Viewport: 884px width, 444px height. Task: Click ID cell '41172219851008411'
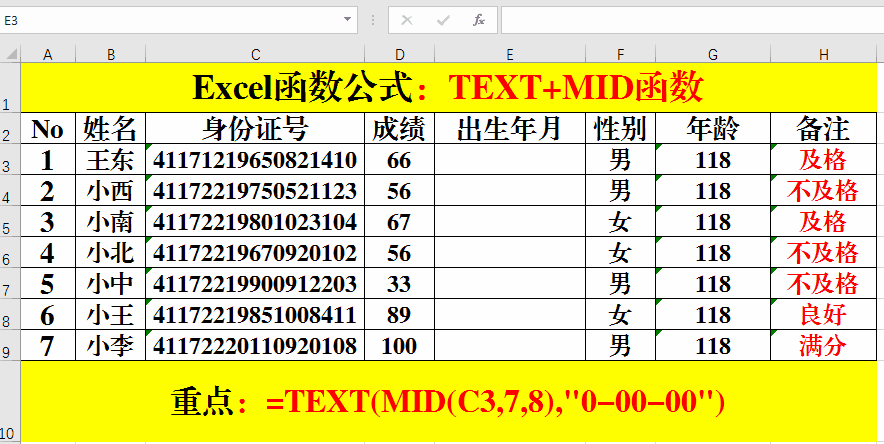click(255, 314)
